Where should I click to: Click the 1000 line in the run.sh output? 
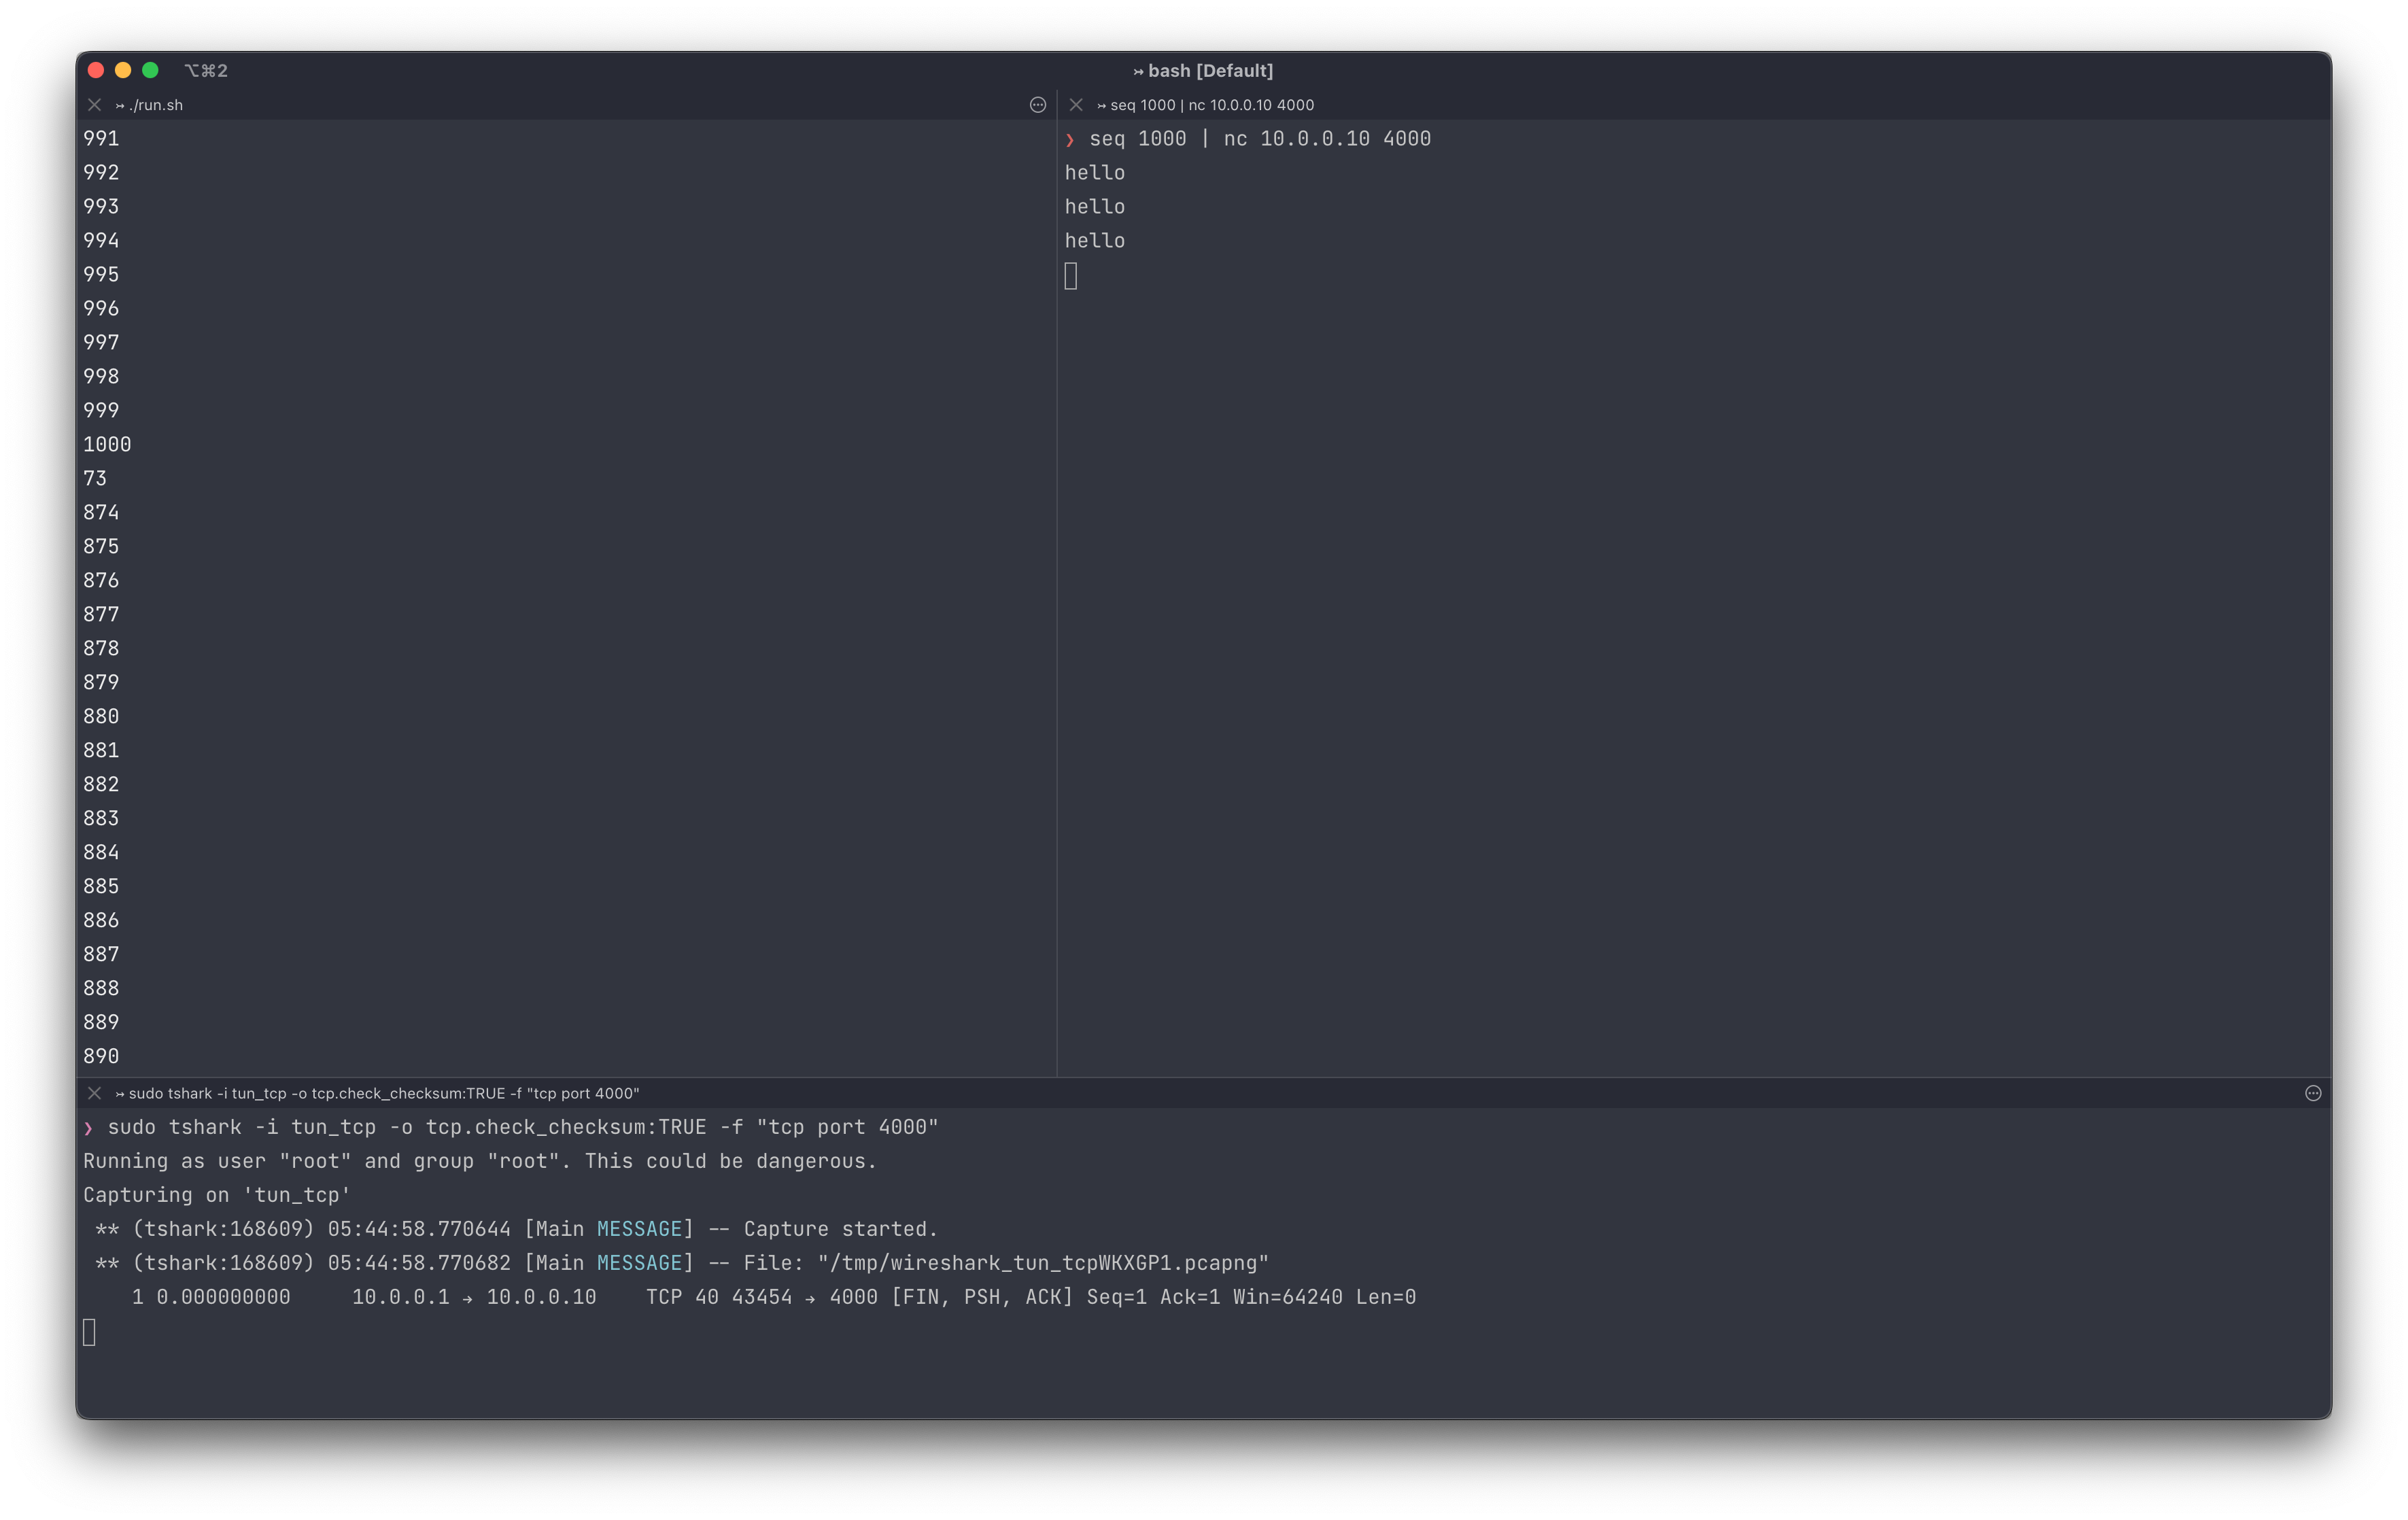[107, 444]
